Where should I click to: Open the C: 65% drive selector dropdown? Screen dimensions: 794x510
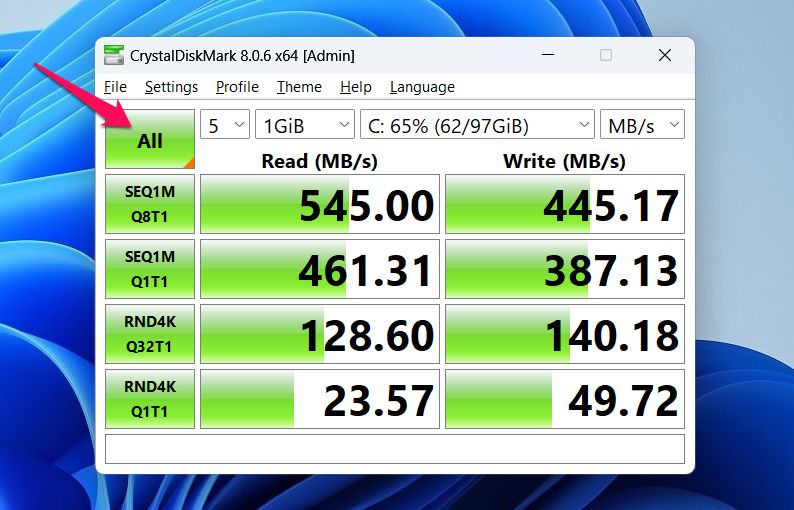(477, 125)
